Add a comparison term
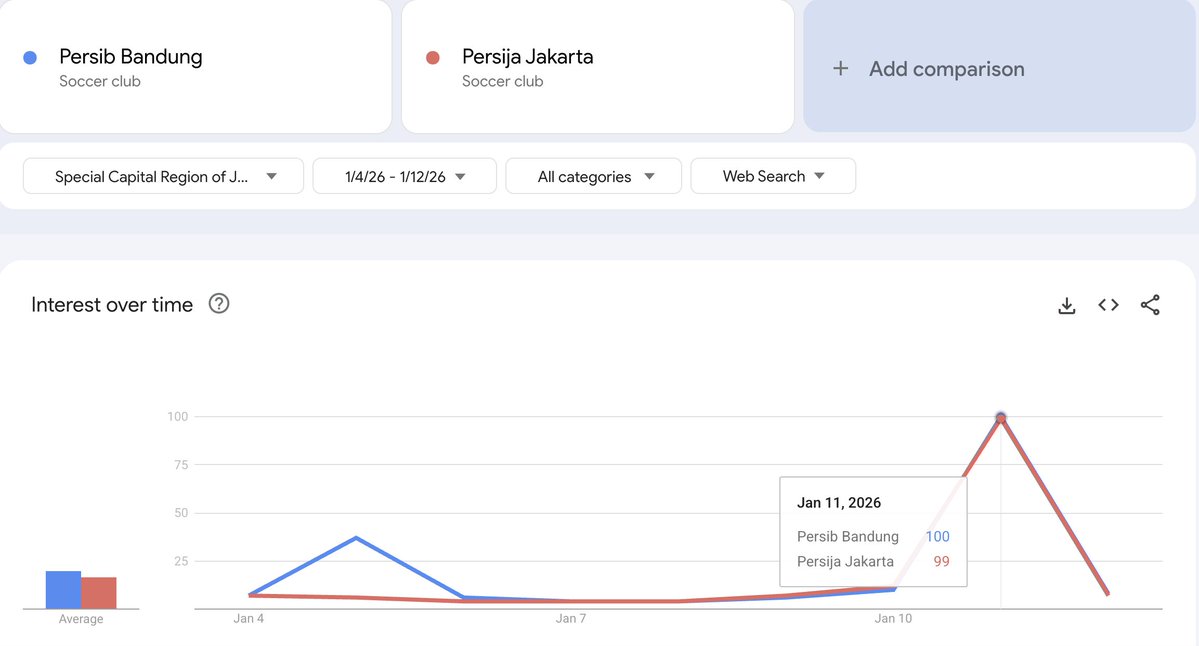Screen dimensions: 1199x646 (x=999, y=66)
